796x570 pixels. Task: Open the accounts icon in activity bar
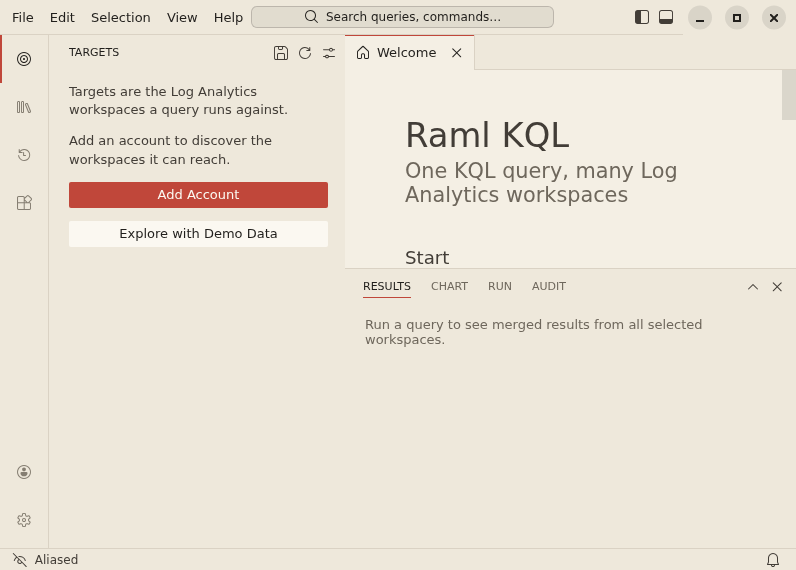[24, 472]
